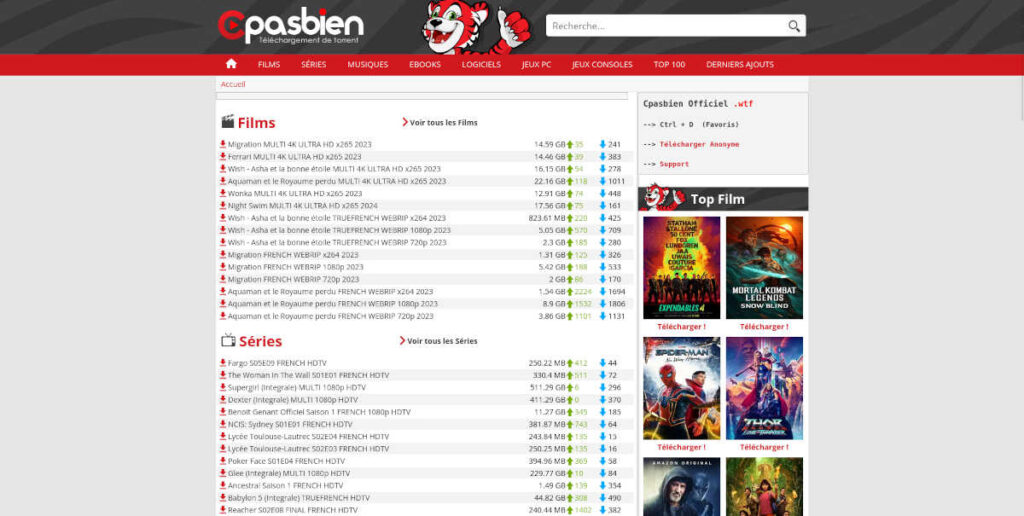Click the tiger mascot in header
Viewport: 1024px width, 516px height.
(475, 27)
